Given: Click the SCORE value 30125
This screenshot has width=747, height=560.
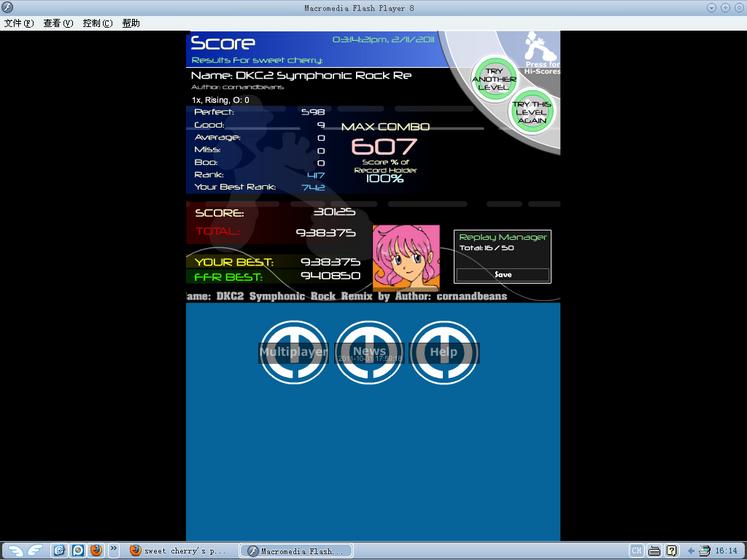Looking at the screenshot, I should 334,212.
